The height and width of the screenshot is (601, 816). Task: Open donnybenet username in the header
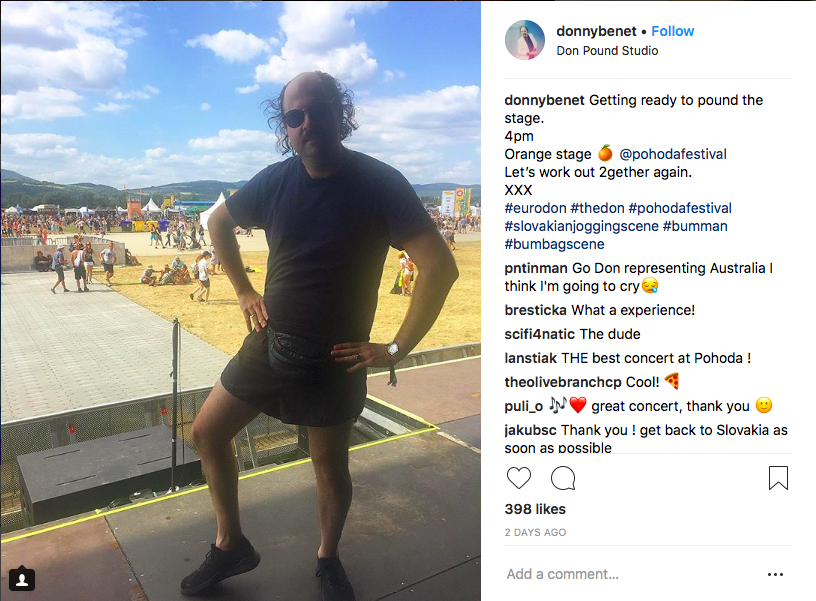click(x=596, y=31)
